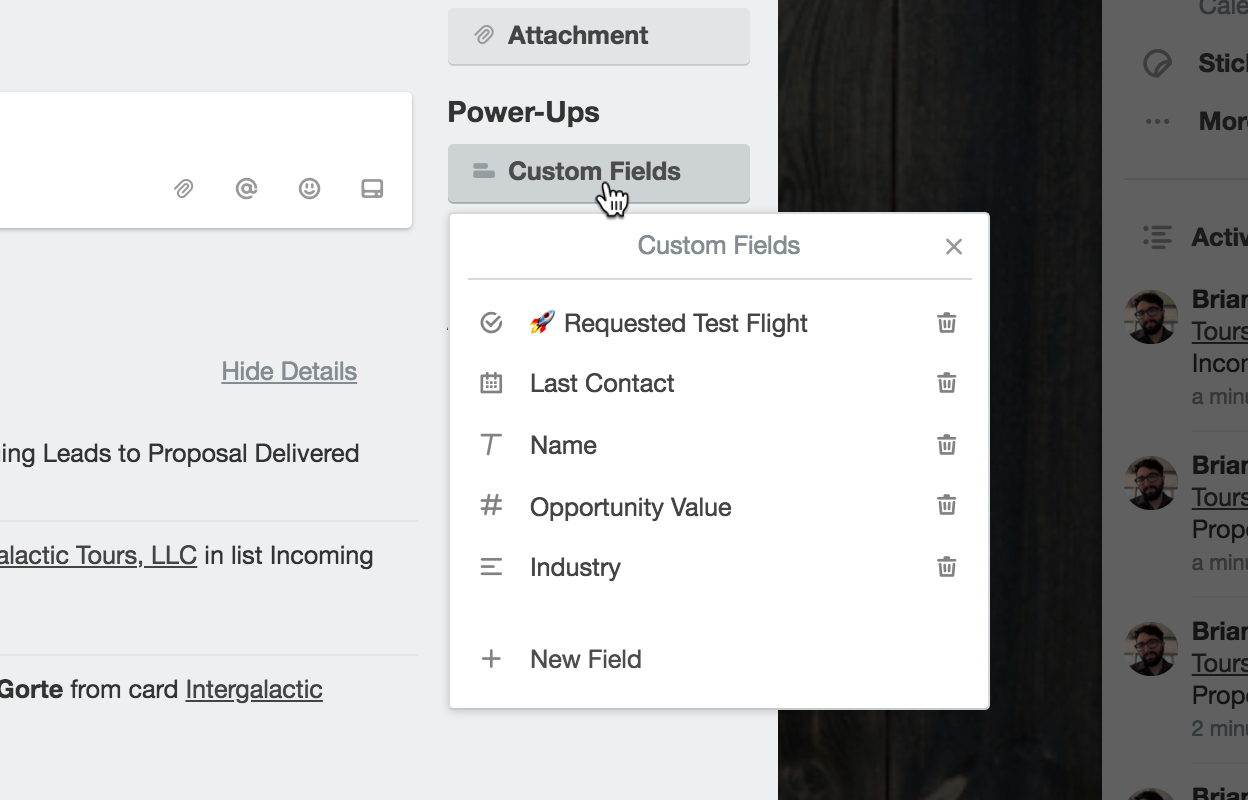Viewport: 1248px width, 800px height.
Task: Select the Last Contact date field
Action: click(602, 383)
